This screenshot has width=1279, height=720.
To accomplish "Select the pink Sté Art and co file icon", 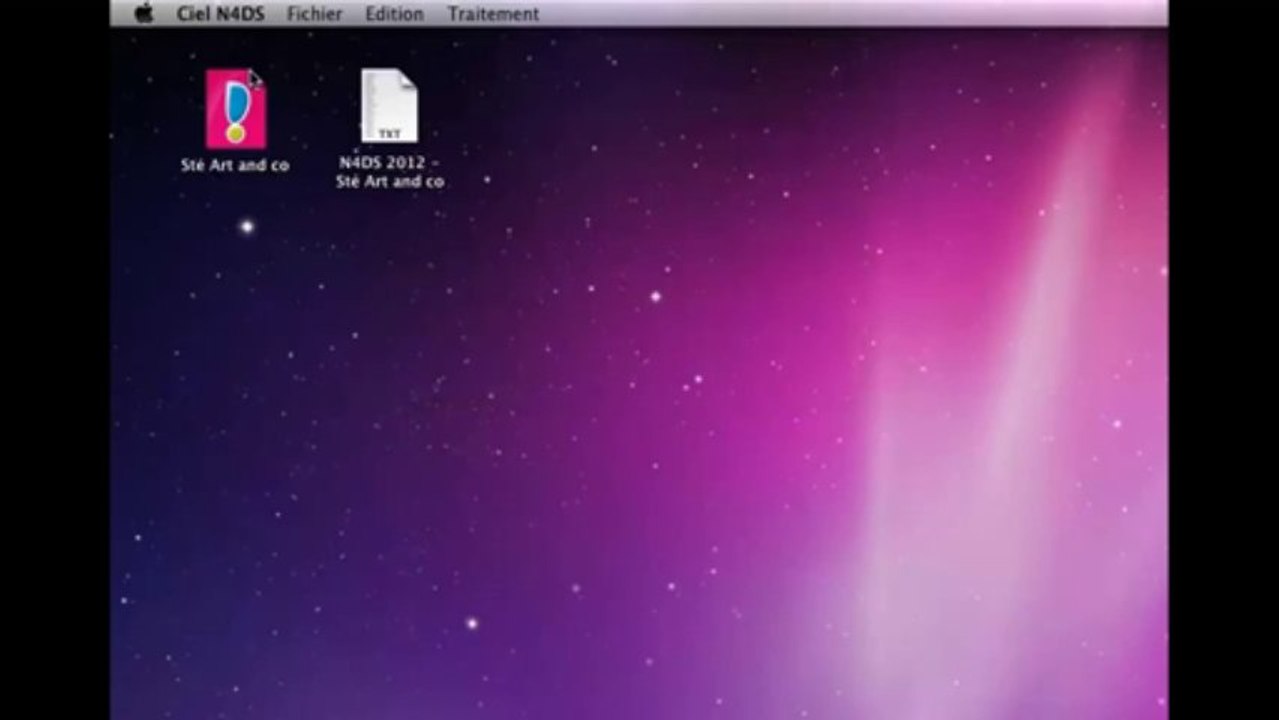I will (236, 109).
